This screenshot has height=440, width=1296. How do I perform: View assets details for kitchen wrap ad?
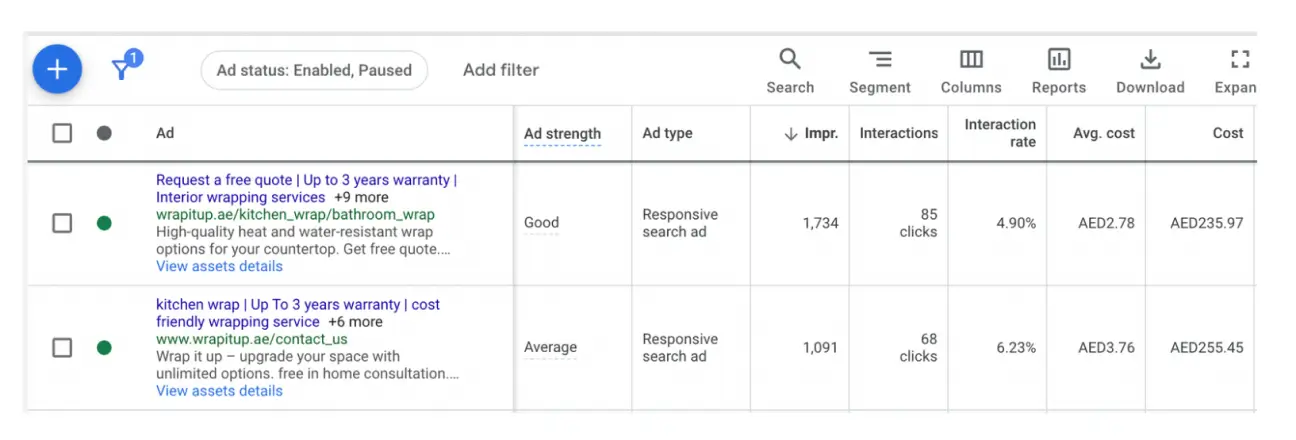[219, 391]
